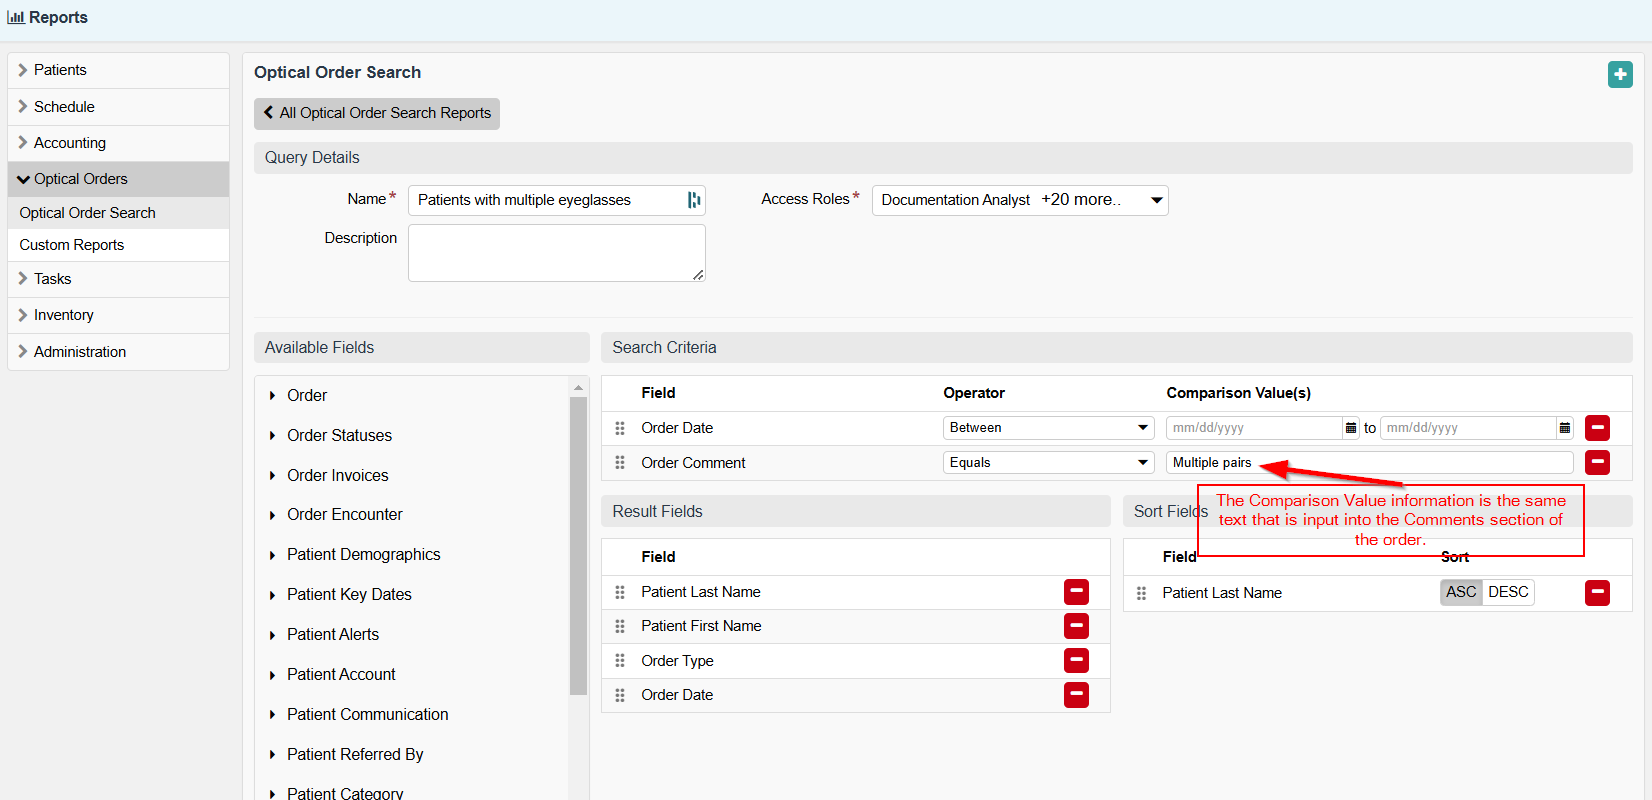Remove Patient Last Name from Result Fields

(1076, 592)
